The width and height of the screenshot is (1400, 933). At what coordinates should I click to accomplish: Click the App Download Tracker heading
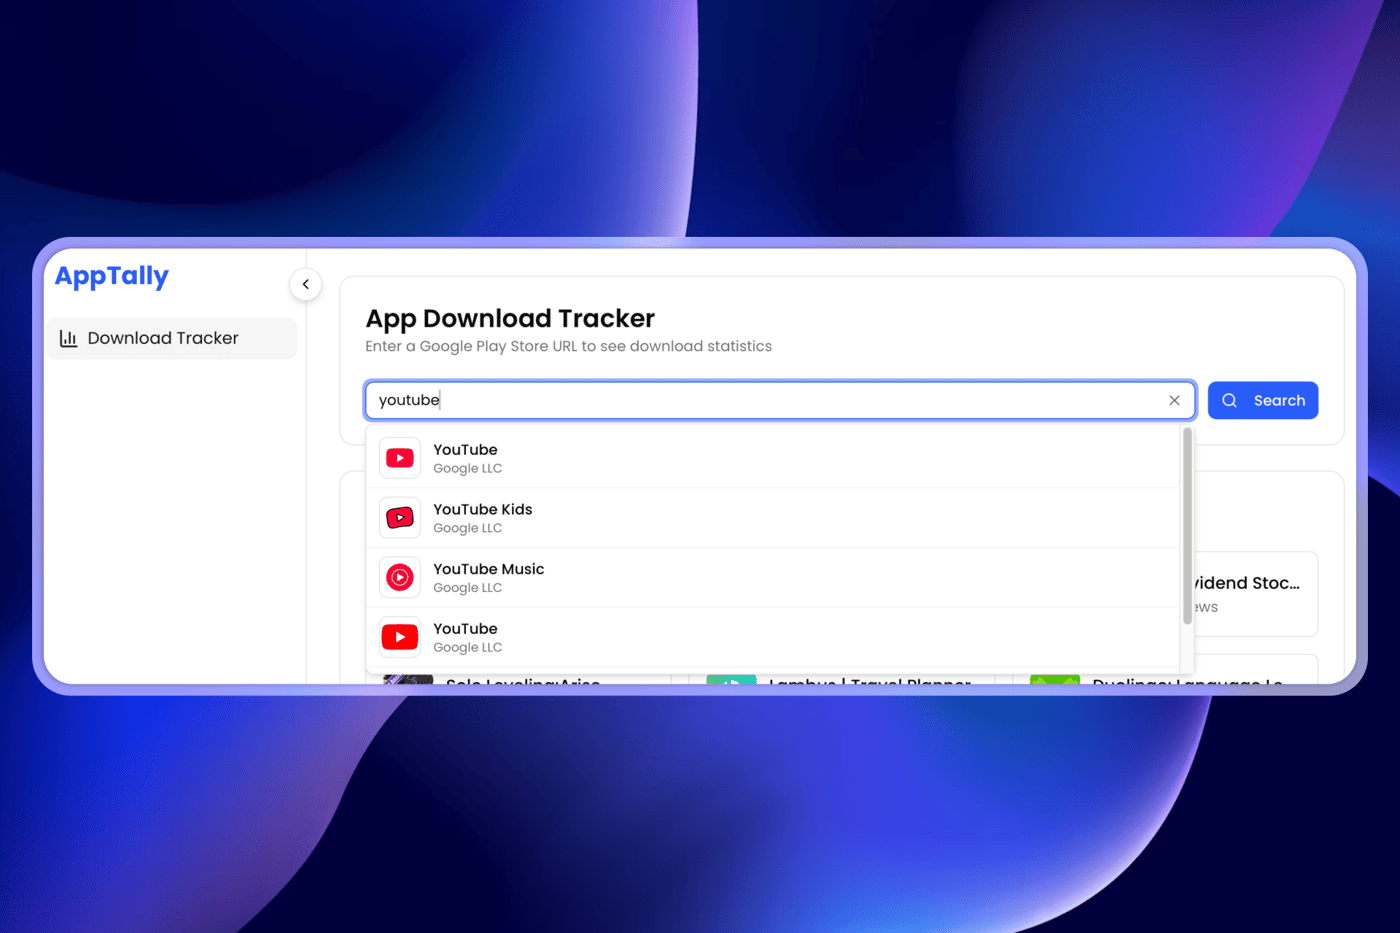point(510,318)
